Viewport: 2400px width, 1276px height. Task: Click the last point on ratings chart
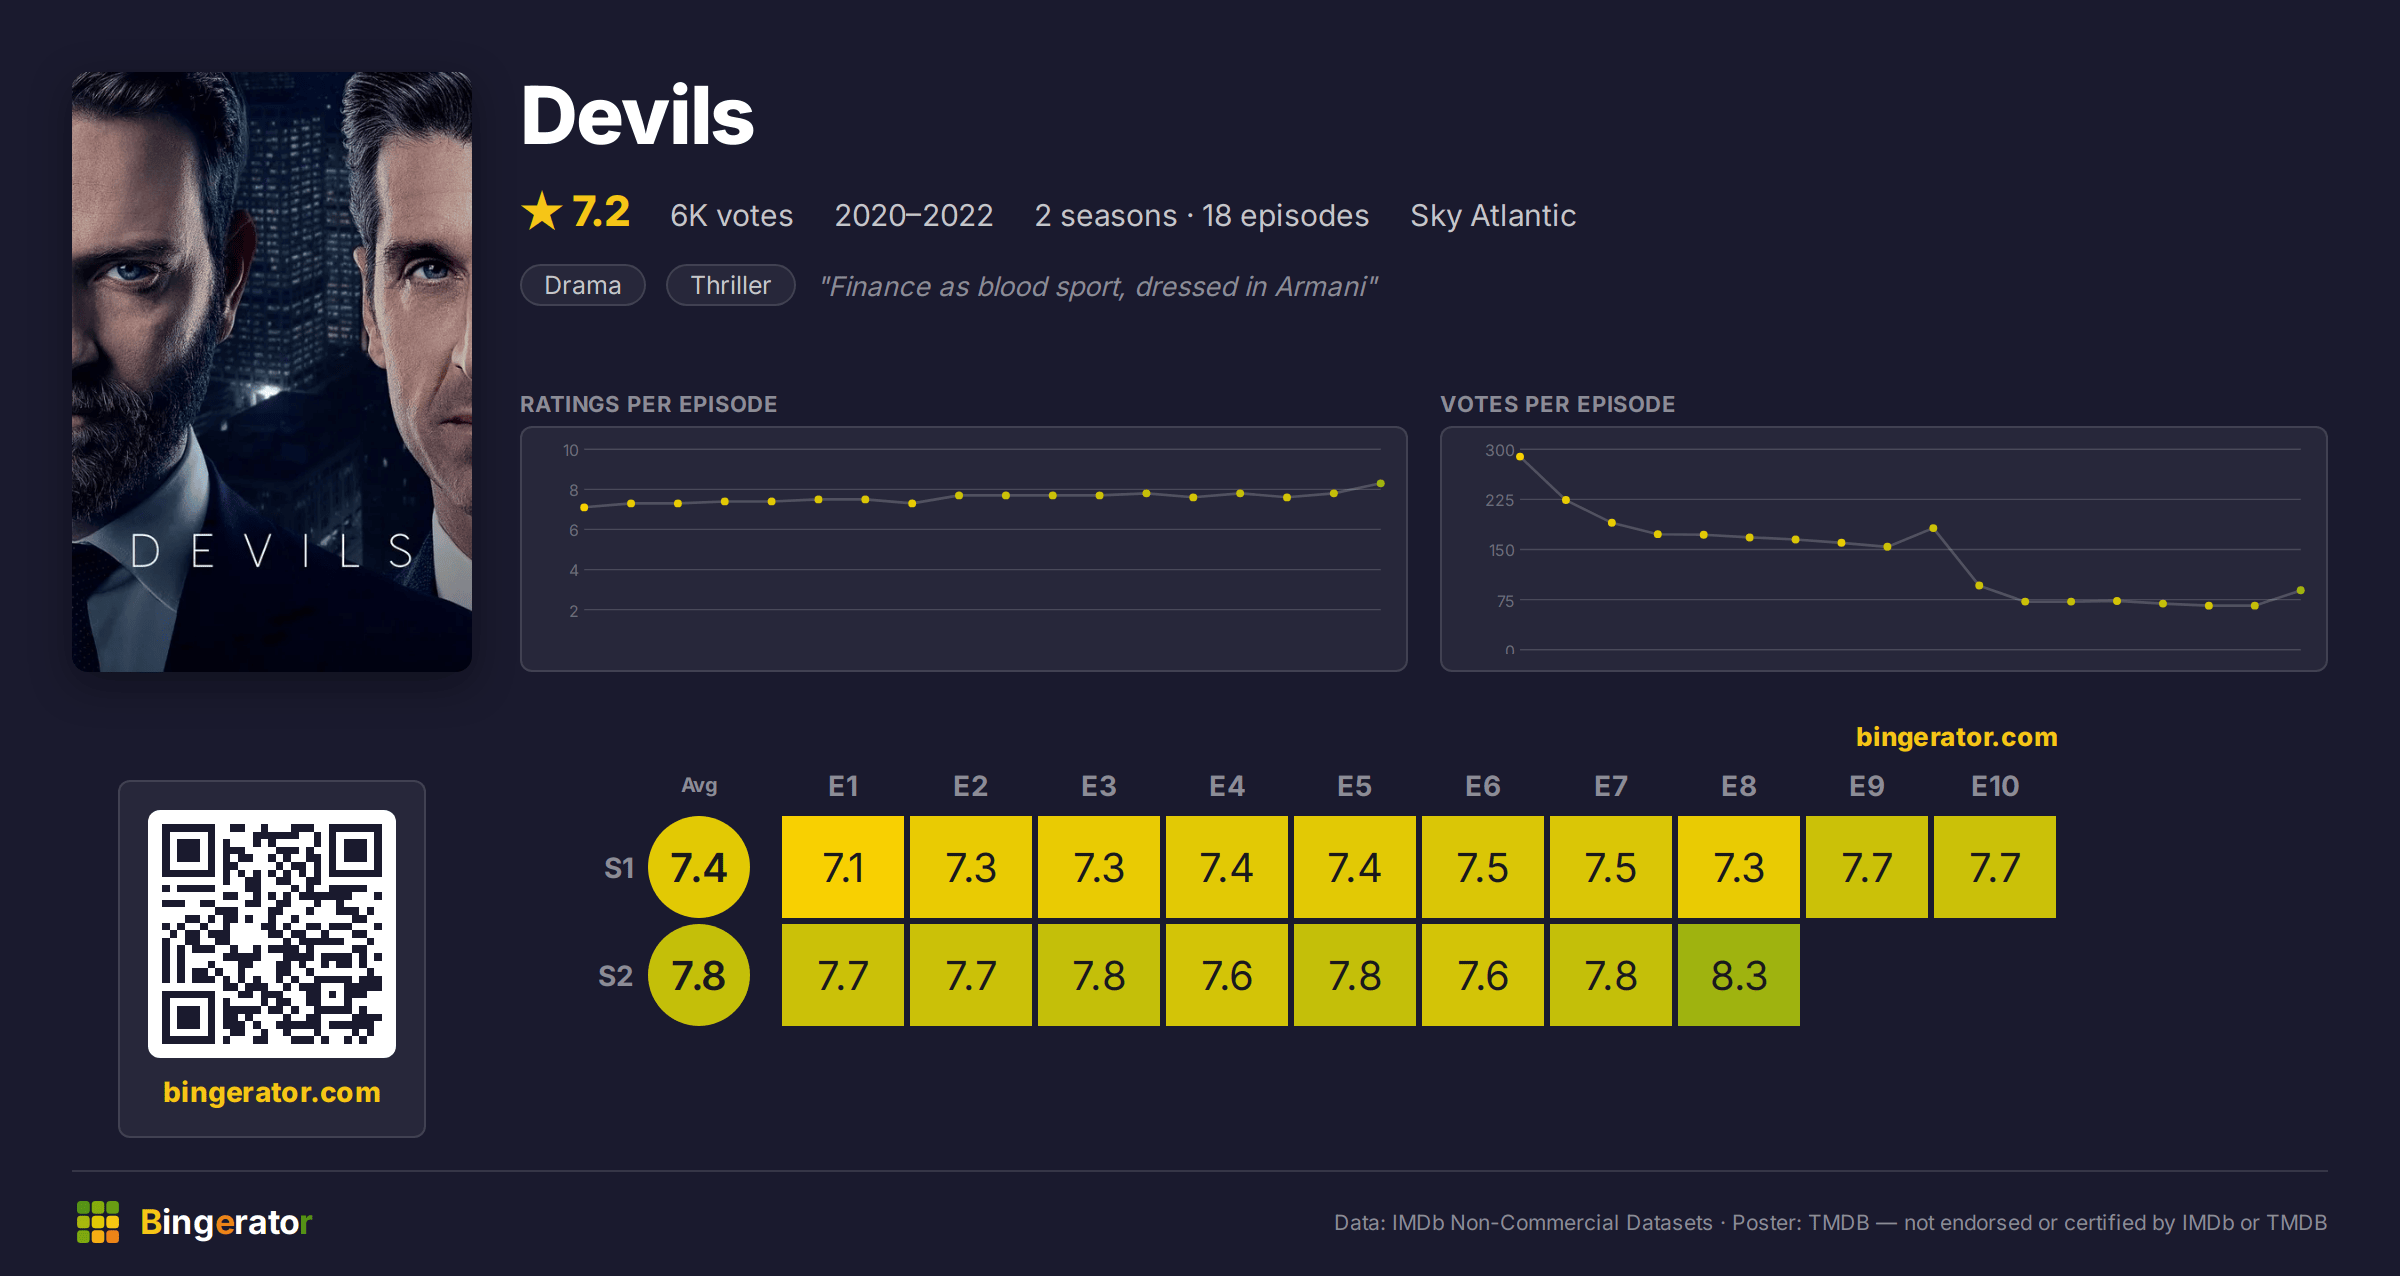pos(1381,483)
